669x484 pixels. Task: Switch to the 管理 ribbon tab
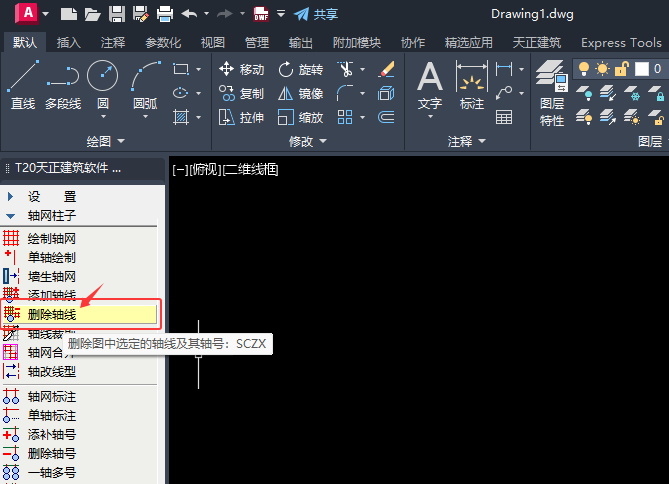[x=256, y=42]
